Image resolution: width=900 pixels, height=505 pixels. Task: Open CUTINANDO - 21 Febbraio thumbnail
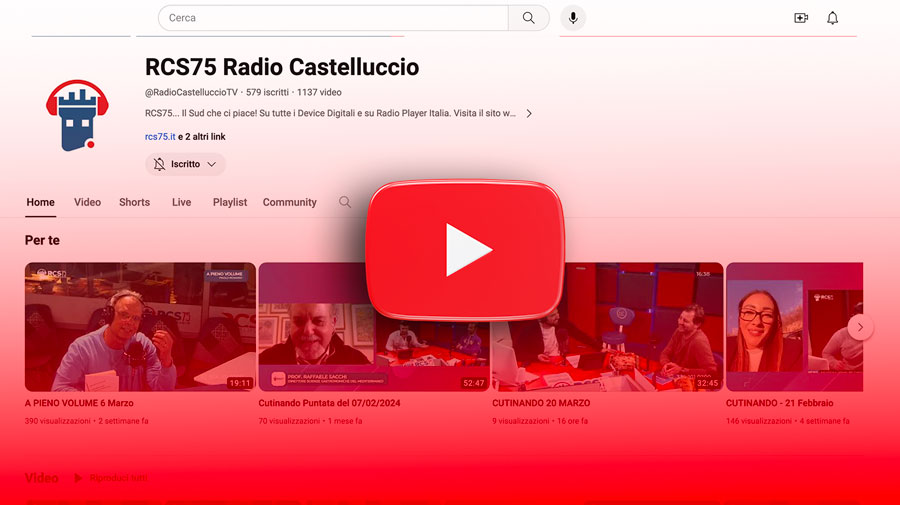[794, 327]
